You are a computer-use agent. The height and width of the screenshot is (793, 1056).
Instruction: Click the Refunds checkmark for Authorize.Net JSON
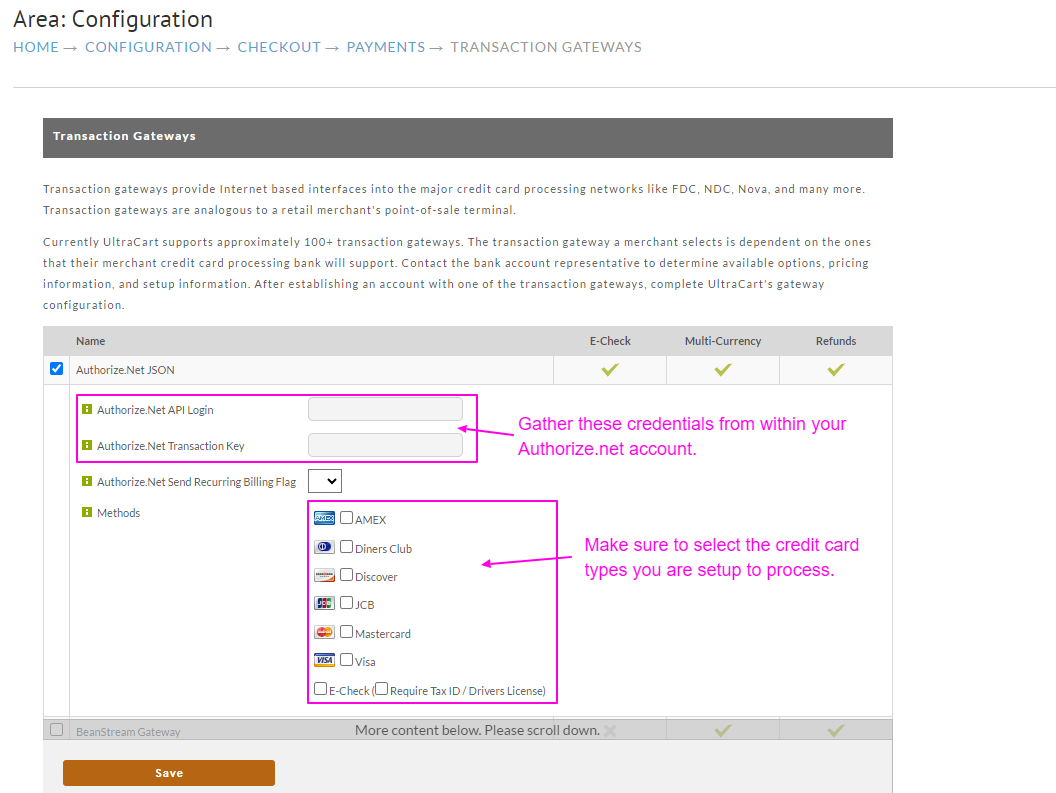pos(836,369)
